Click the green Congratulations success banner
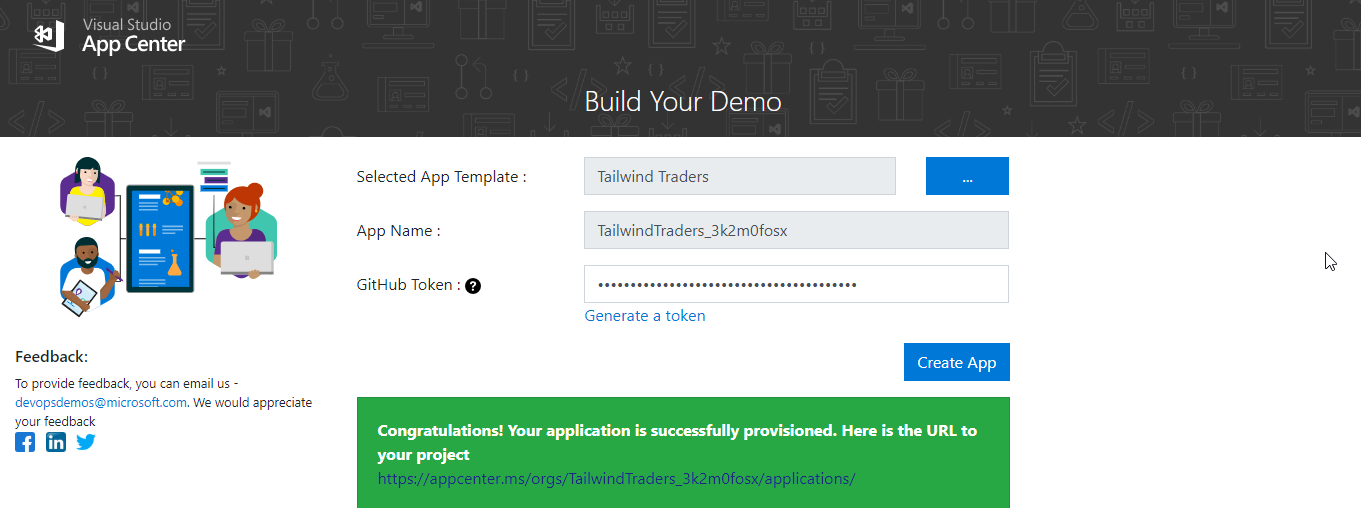 coord(683,453)
